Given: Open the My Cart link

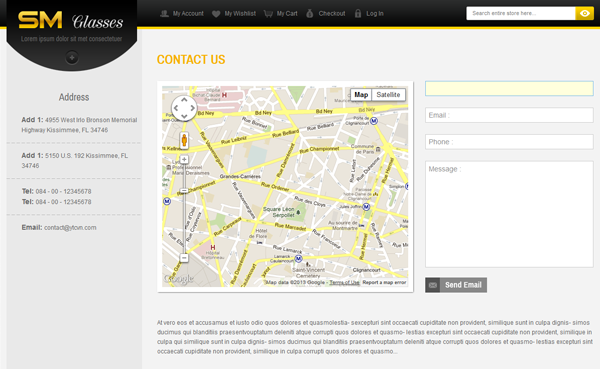Looking at the screenshot, I should coord(287,14).
